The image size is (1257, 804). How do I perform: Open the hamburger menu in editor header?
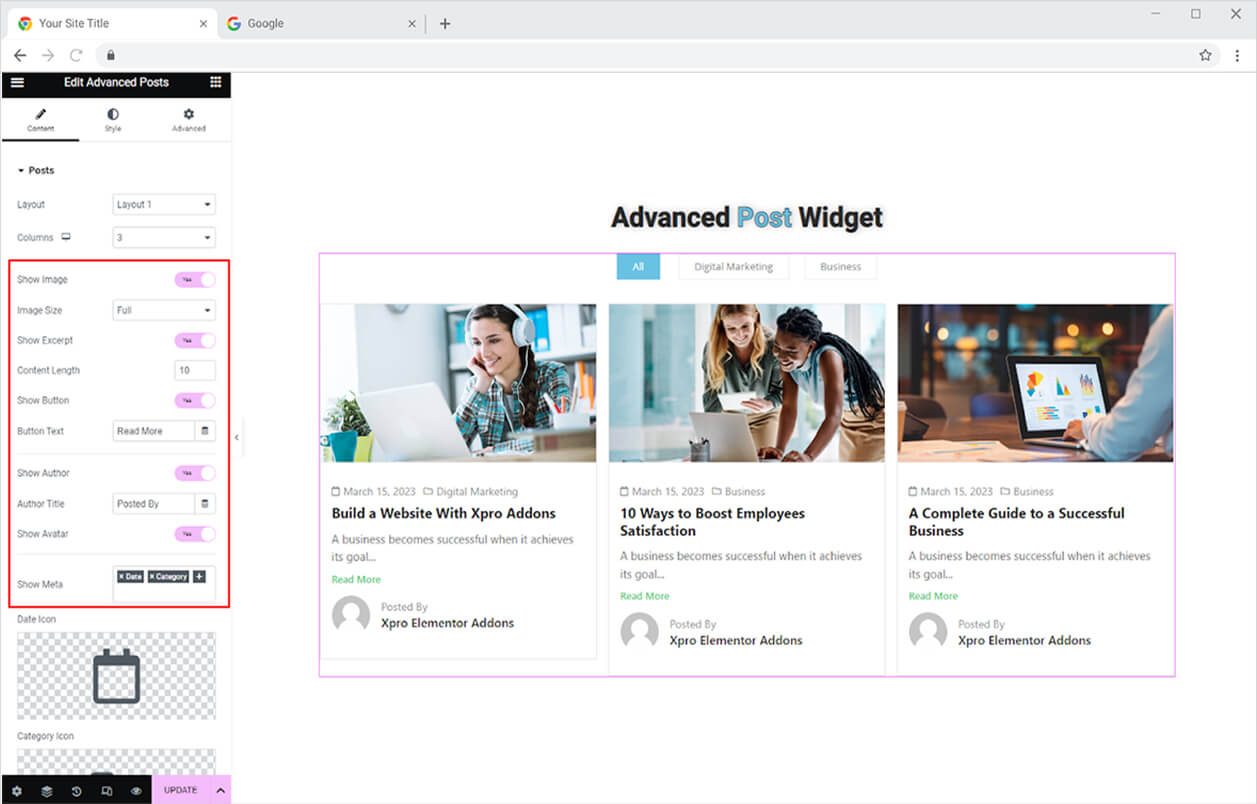tap(17, 82)
